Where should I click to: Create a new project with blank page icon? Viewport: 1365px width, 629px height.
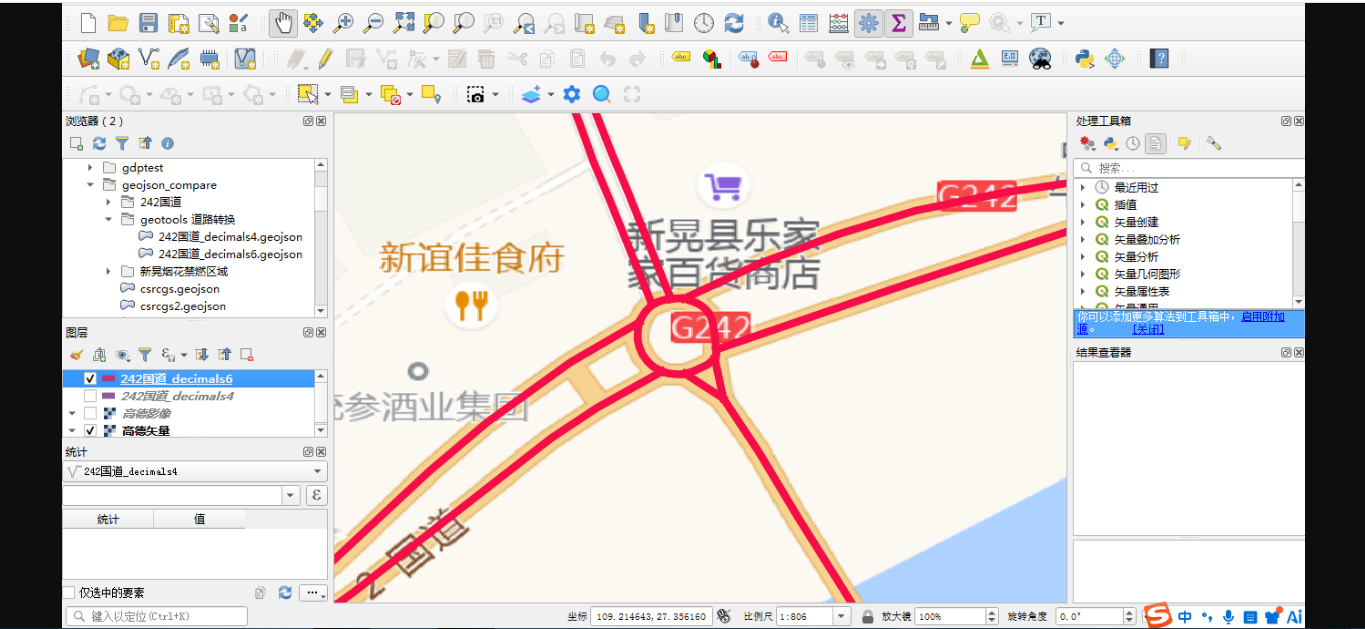tap(88, 23)
